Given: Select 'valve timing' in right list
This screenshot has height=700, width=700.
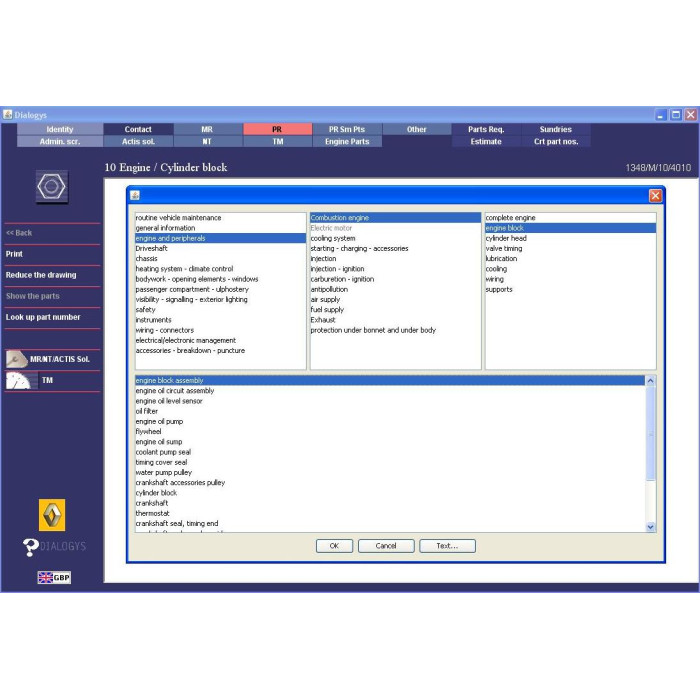Looking at the screenshot, I should [x=571, y=249].
